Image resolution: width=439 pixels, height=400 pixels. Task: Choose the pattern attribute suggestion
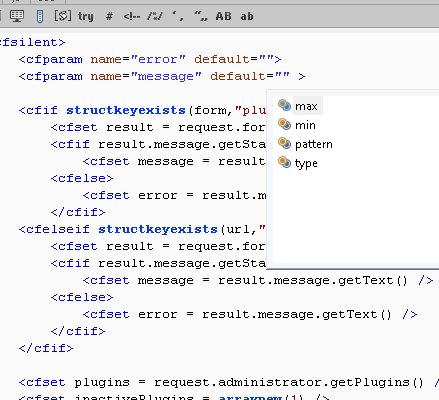[314, 144]
